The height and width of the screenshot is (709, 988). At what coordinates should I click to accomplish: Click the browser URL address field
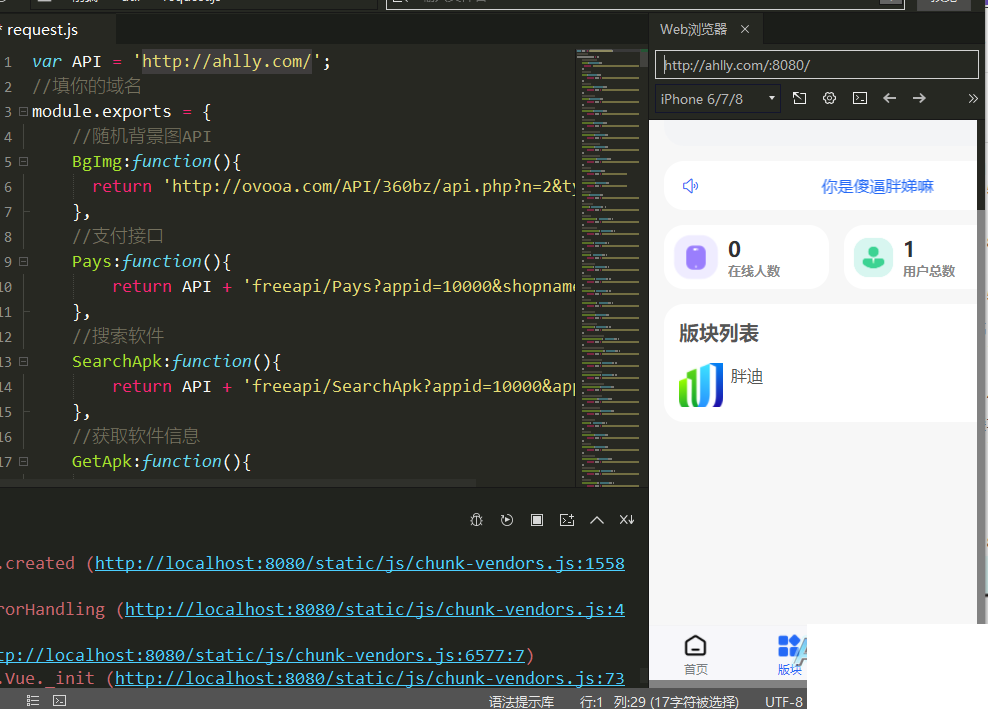coord(817,65)
